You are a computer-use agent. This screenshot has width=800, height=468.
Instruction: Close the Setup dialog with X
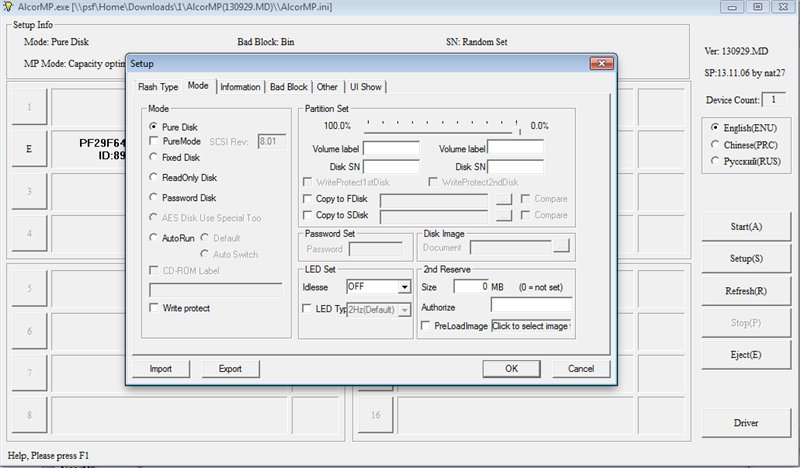click(602, 63)
